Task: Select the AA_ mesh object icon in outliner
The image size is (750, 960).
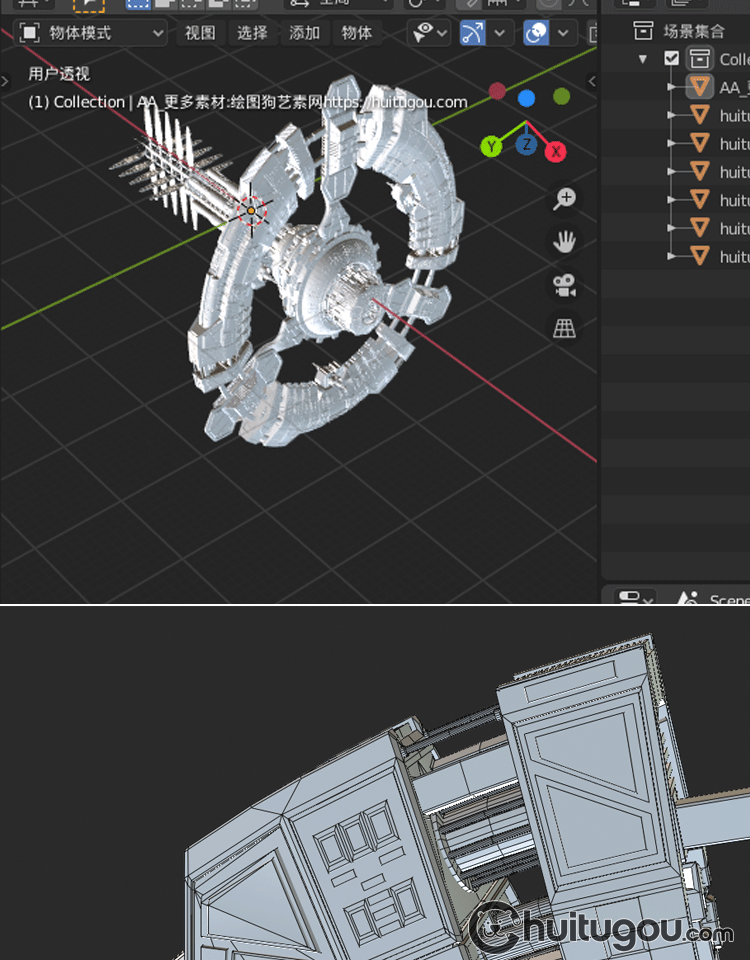Action: point(700,87)
